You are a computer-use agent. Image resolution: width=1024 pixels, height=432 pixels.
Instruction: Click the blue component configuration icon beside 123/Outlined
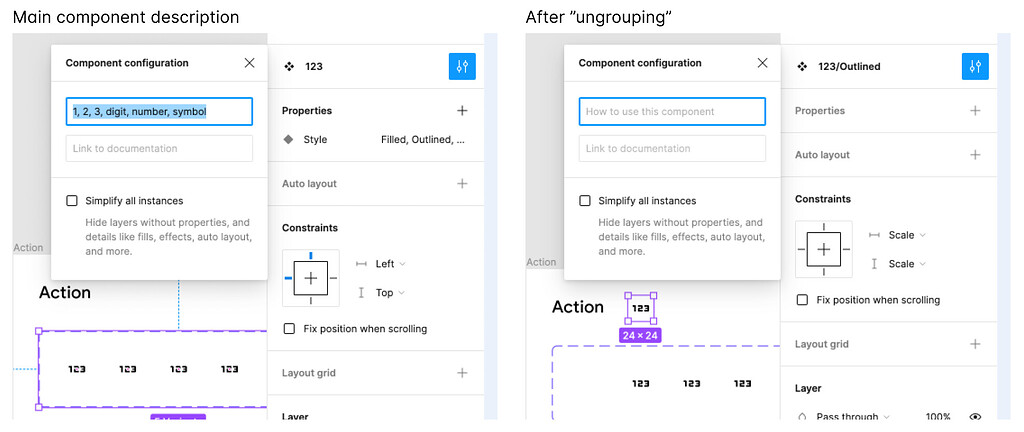pos(975,67)
